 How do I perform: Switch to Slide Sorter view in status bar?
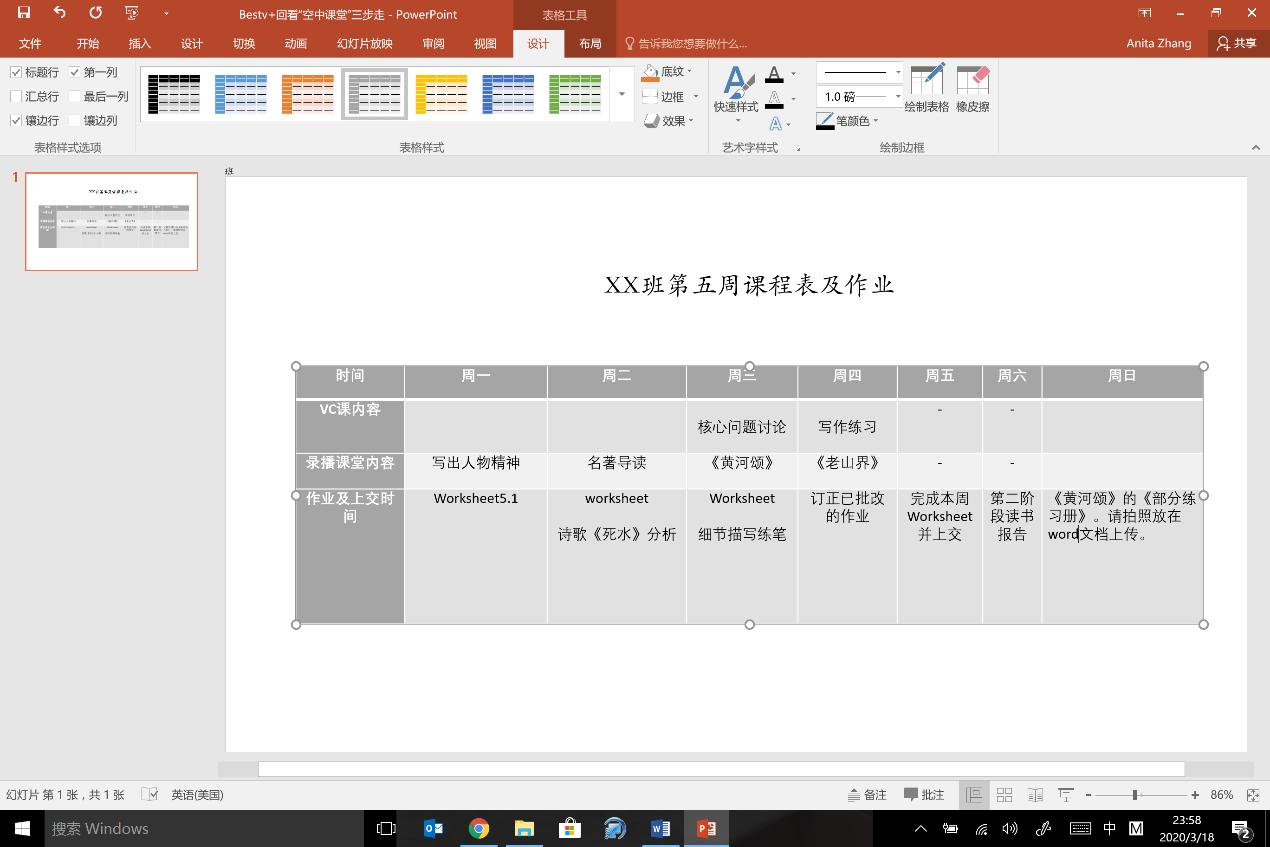click(1003, 794)
